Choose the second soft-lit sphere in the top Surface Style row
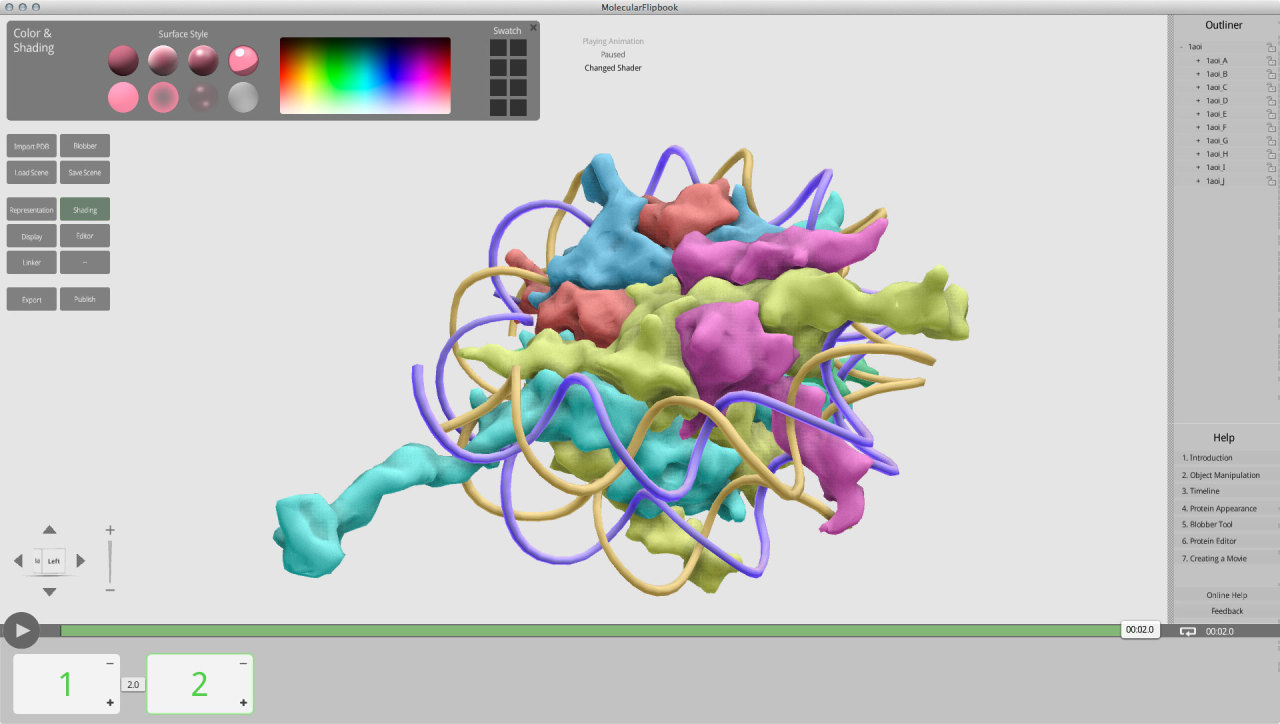Screen dimensions: 1280x724 pyautogui.click(x=163, y=61)
